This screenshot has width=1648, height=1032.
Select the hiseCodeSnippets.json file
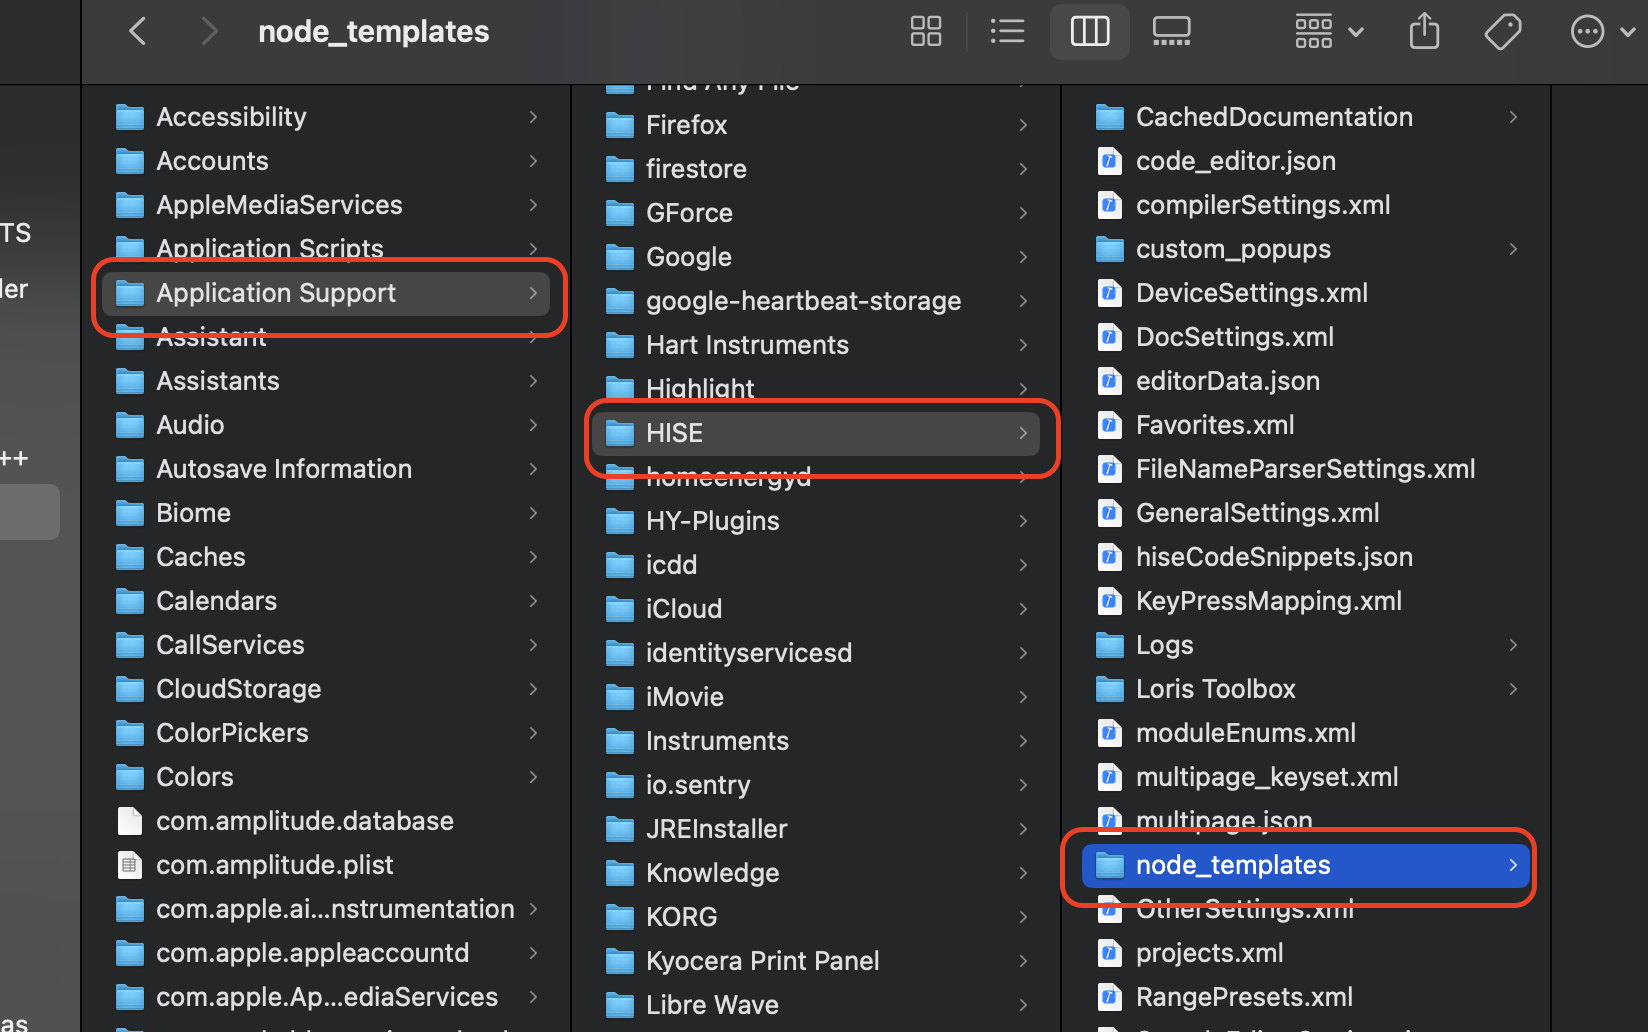click(1306, 557)
